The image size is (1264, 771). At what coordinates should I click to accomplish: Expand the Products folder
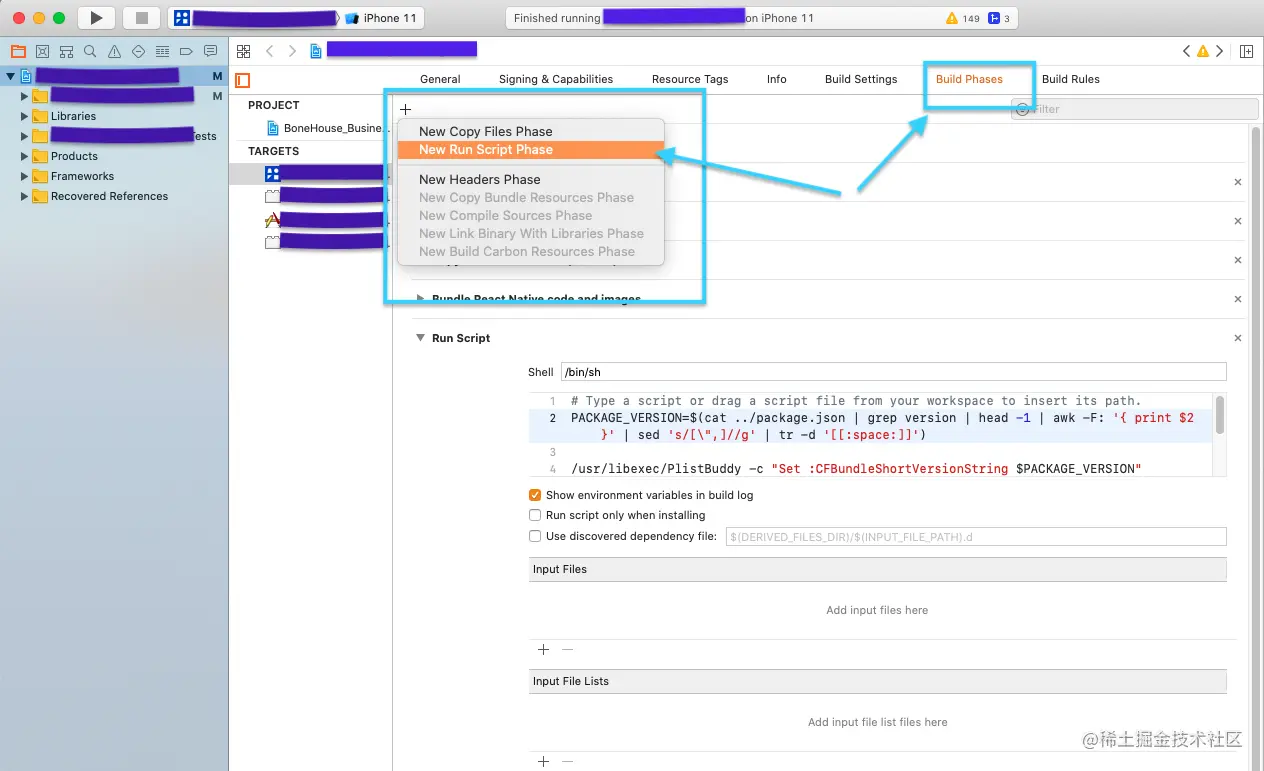(x=25, y=156)
